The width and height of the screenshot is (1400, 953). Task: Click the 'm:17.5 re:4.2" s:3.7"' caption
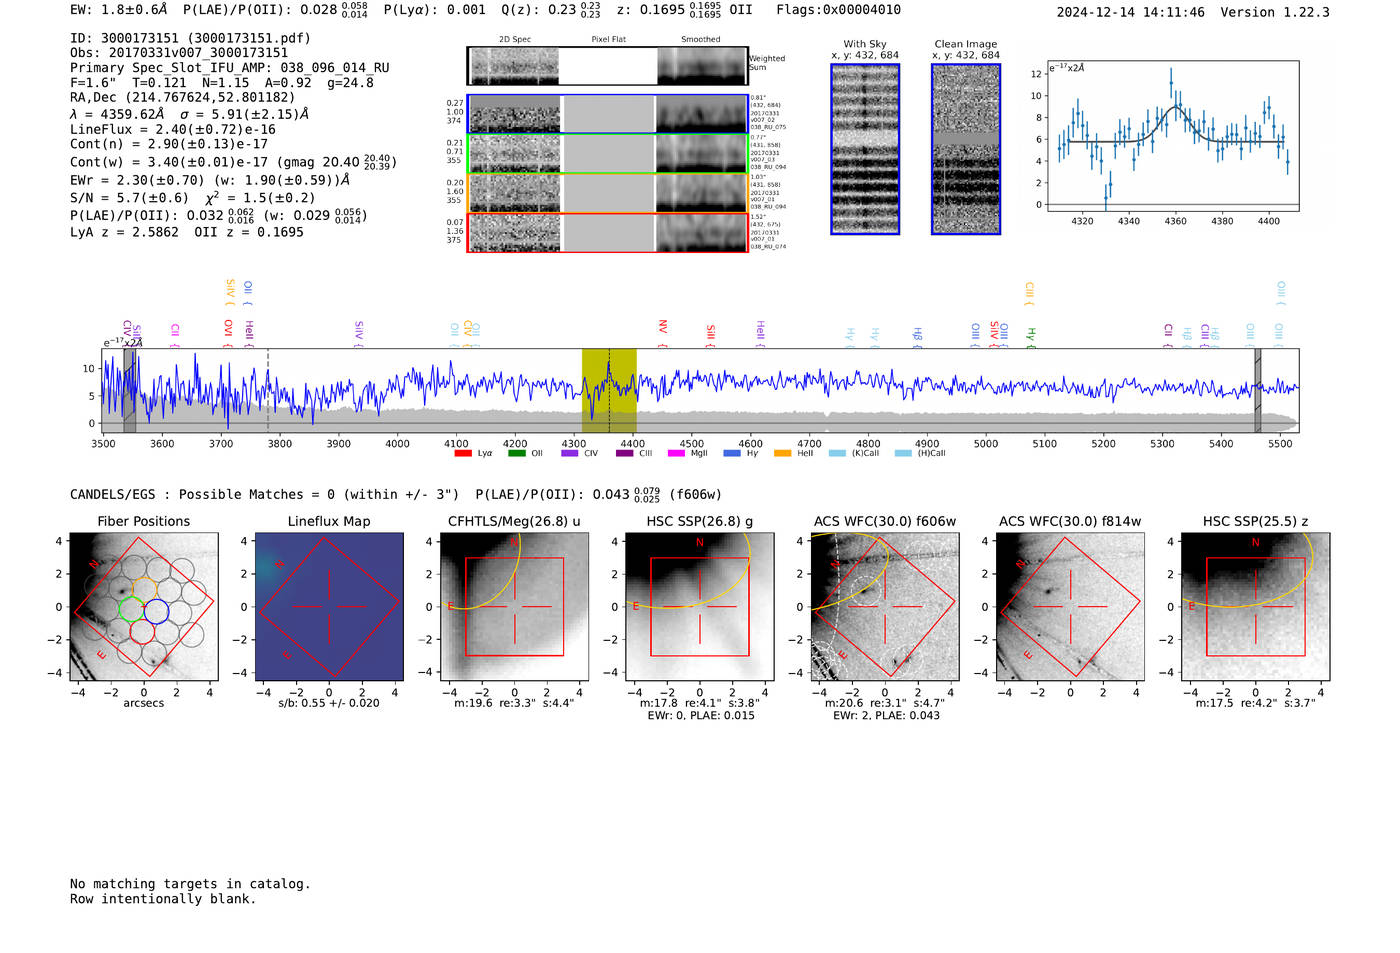point(1256,703)
